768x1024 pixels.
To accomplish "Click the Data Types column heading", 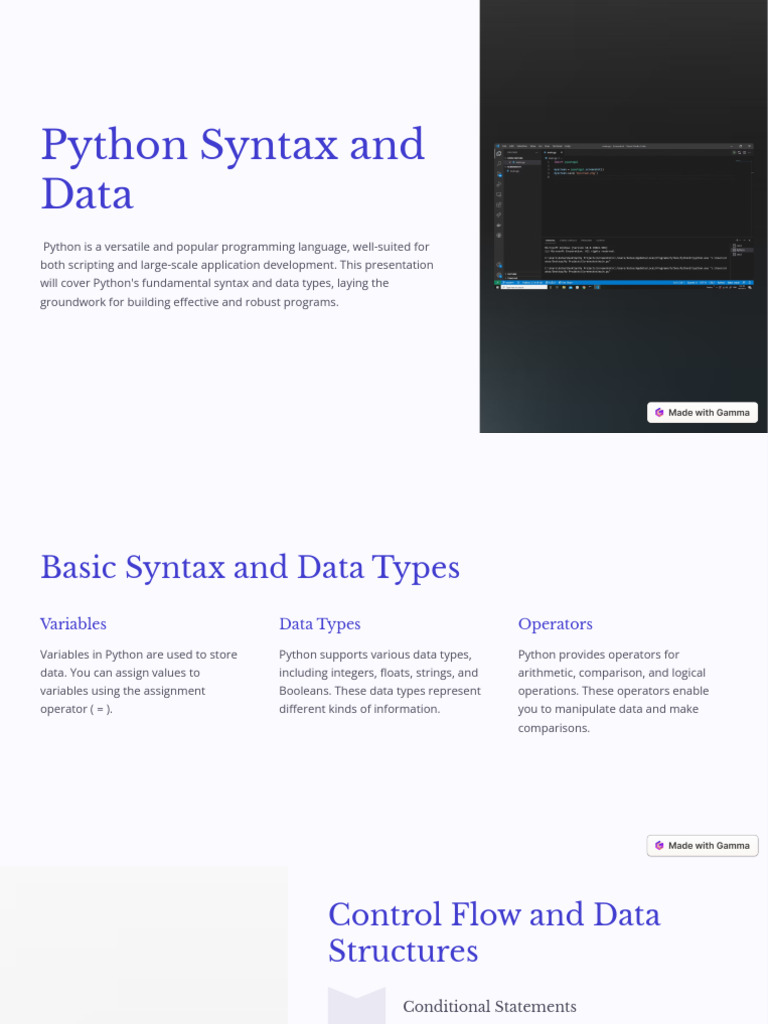I will click(x=319, y=623).
